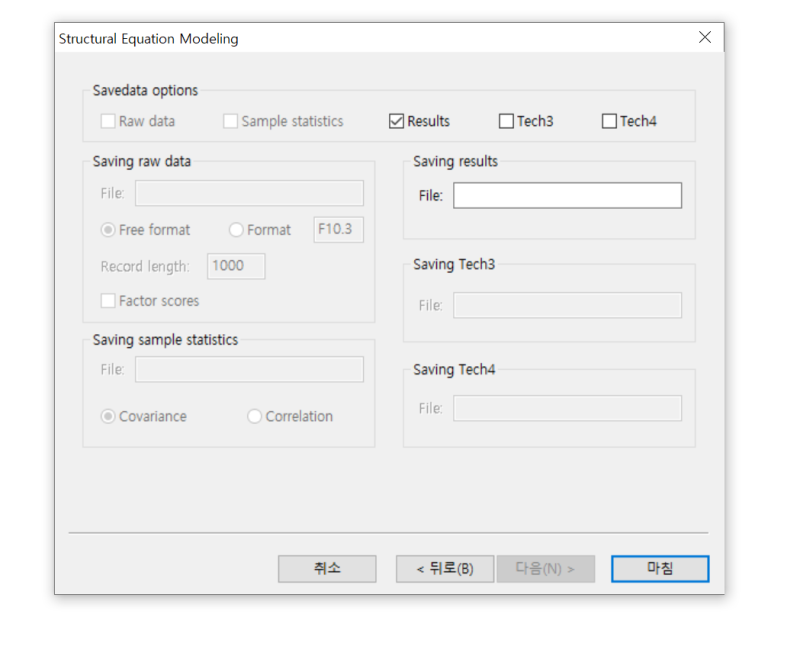Viewport: 800px width, 662px height.
Task: Check the Raw data checkbox
Action: [108, 121]
